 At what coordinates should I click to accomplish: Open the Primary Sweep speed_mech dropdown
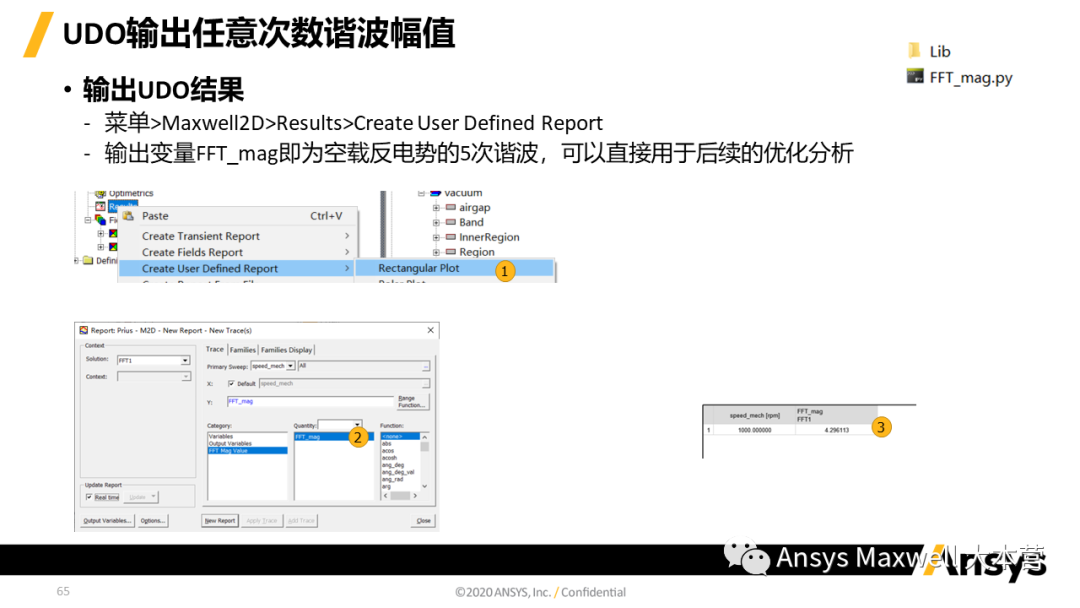(x=291, y=366)
